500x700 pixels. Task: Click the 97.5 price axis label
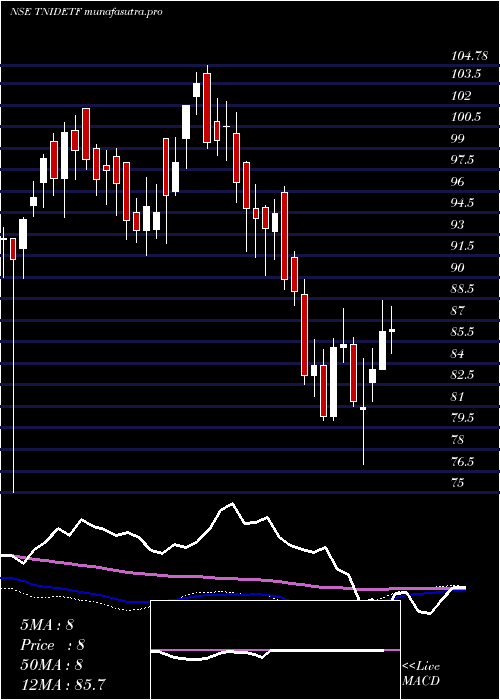click(x=463, y=160)
